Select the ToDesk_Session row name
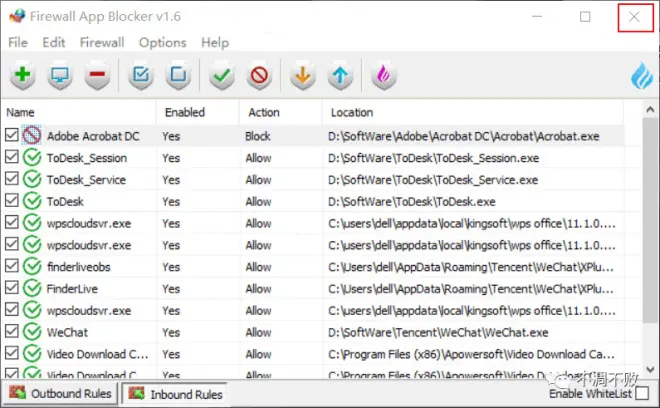This screenshot has height=408, width=660. [87, 158]
